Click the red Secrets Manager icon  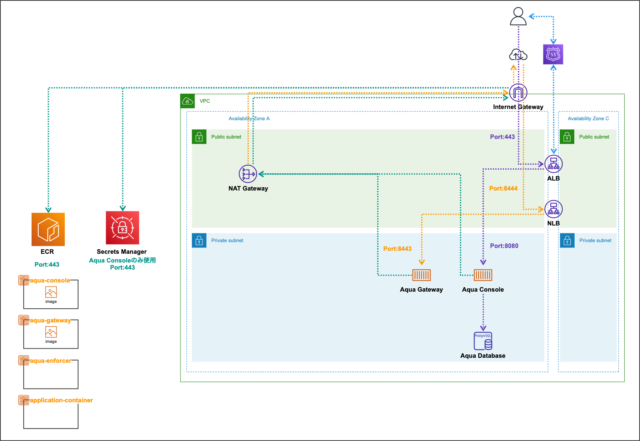(x=122, y=227)
